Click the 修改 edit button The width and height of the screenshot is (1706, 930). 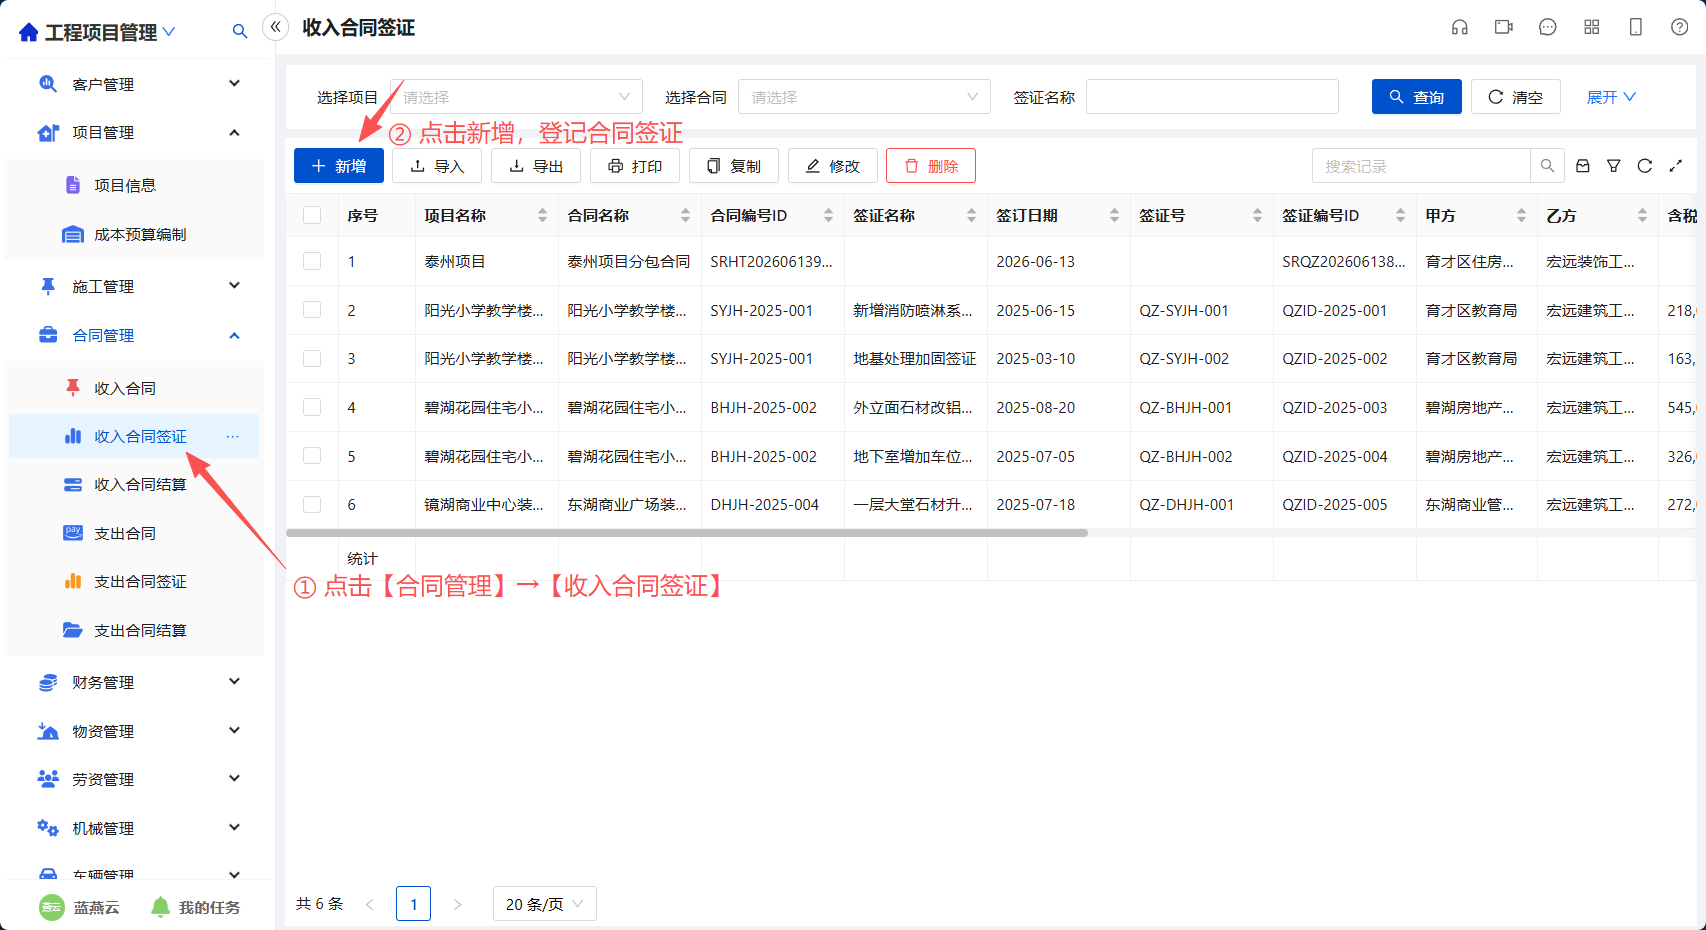click(x=833, y=166)
